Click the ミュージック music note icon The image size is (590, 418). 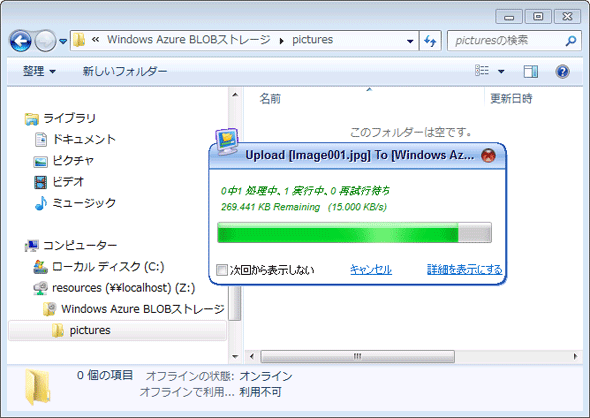pyautogui.click(x=41, y=203)
